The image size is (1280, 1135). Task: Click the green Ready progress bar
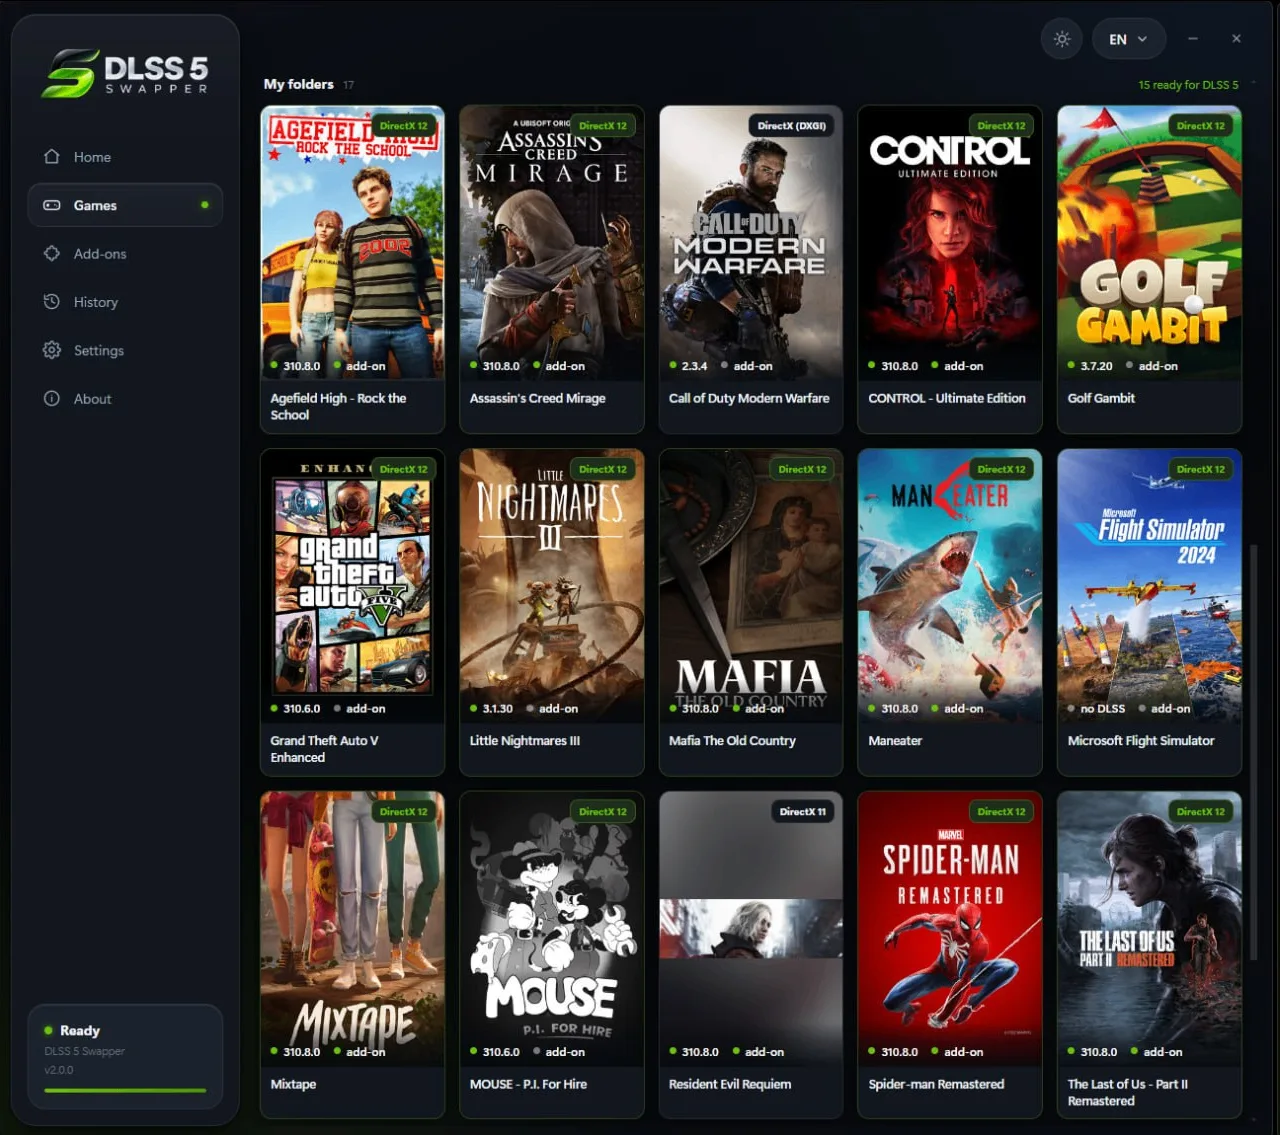125,1090
